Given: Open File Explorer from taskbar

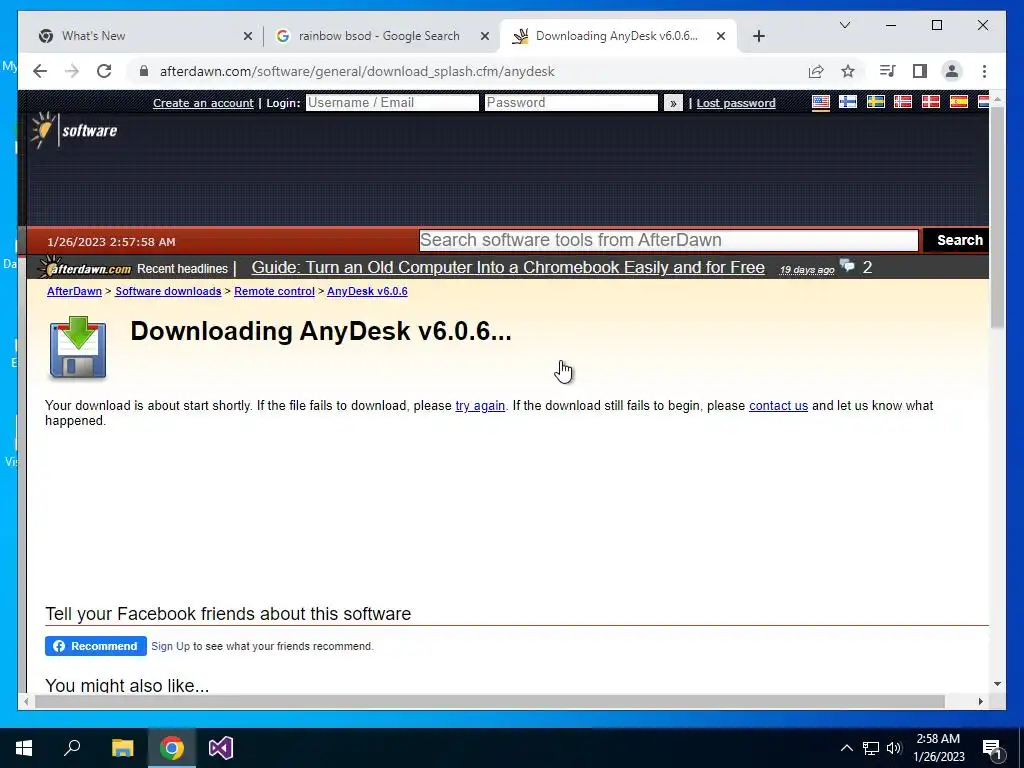Looking at the screenshot, I should (x=122, y=748).
